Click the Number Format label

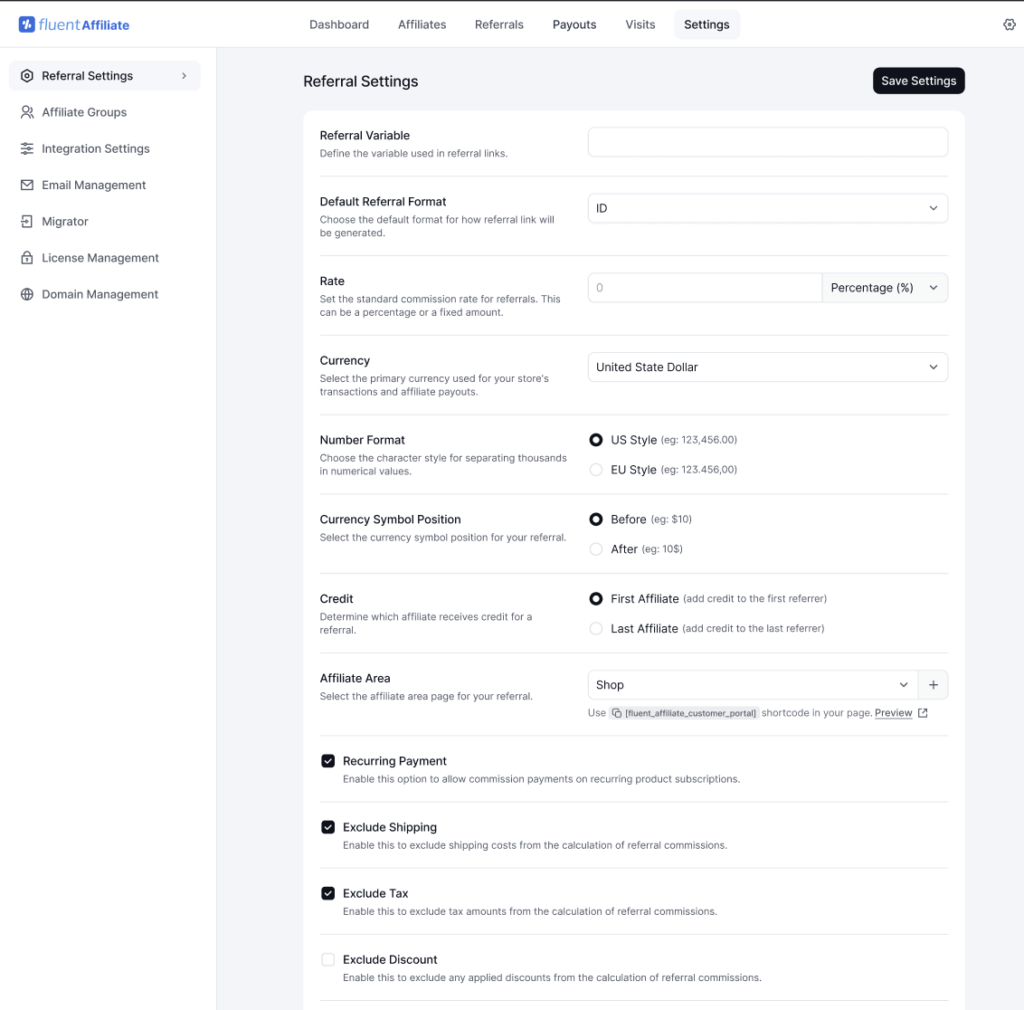coord(362,440)
